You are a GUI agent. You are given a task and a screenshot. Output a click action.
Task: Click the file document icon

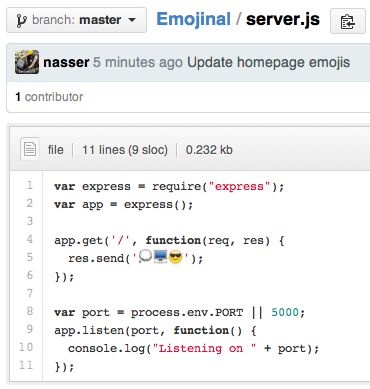point(30,149)
